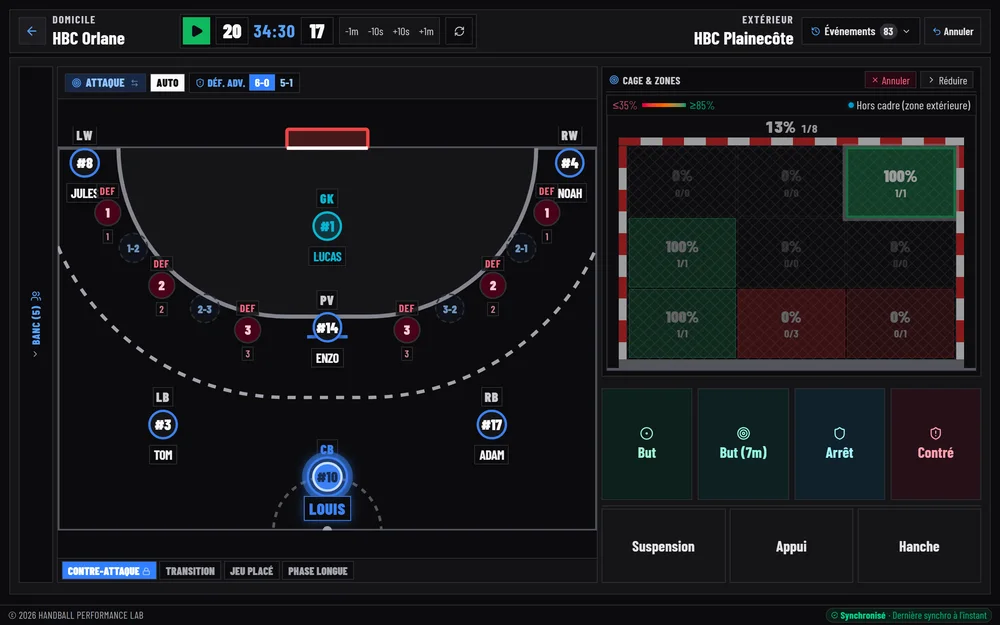Choose the Suspension shot type
This screenshot has width=1000, height=625.
click(663, 546)
